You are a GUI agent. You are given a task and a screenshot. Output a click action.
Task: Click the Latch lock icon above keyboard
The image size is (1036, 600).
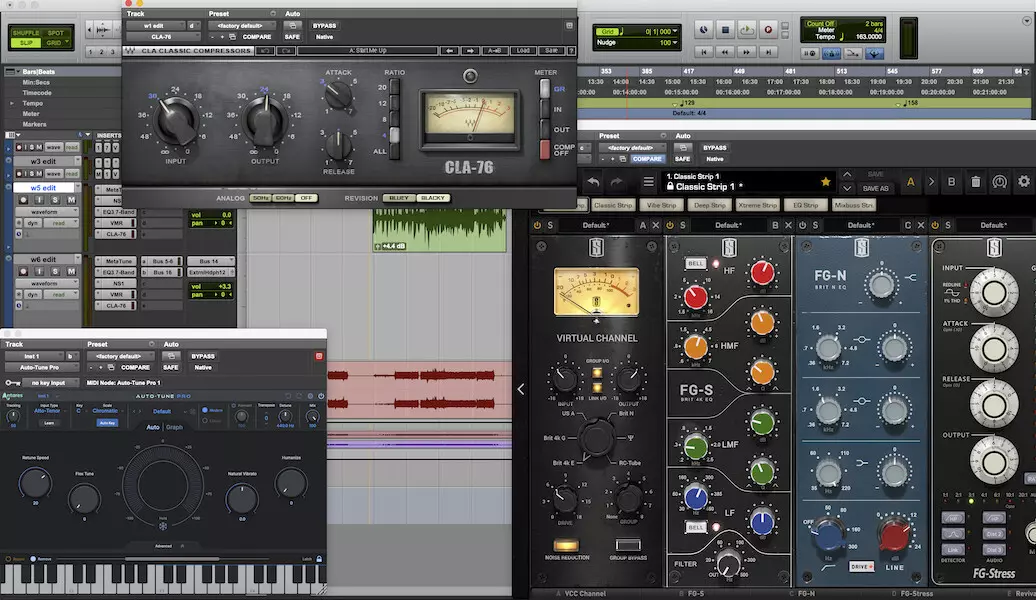[x=320, y=558]
